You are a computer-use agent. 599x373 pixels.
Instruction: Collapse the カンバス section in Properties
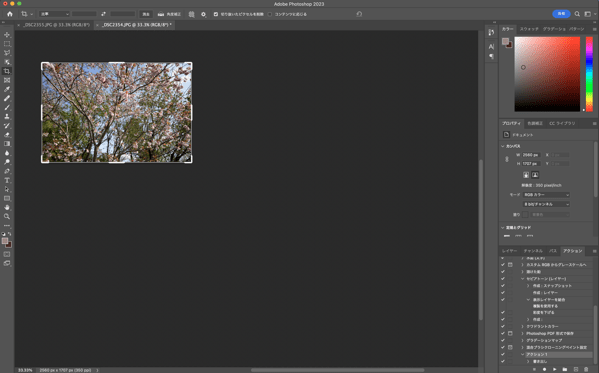pos(503,146)
